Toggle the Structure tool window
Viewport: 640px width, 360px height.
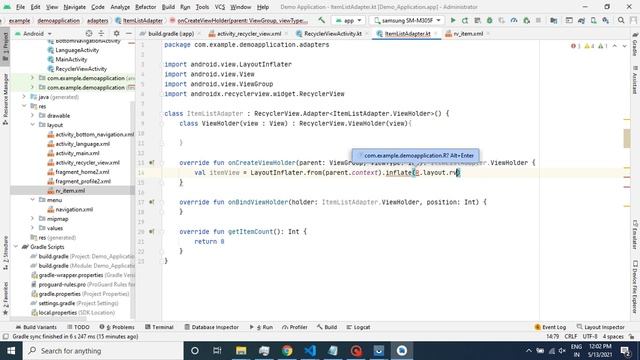[x=5, y=253]
